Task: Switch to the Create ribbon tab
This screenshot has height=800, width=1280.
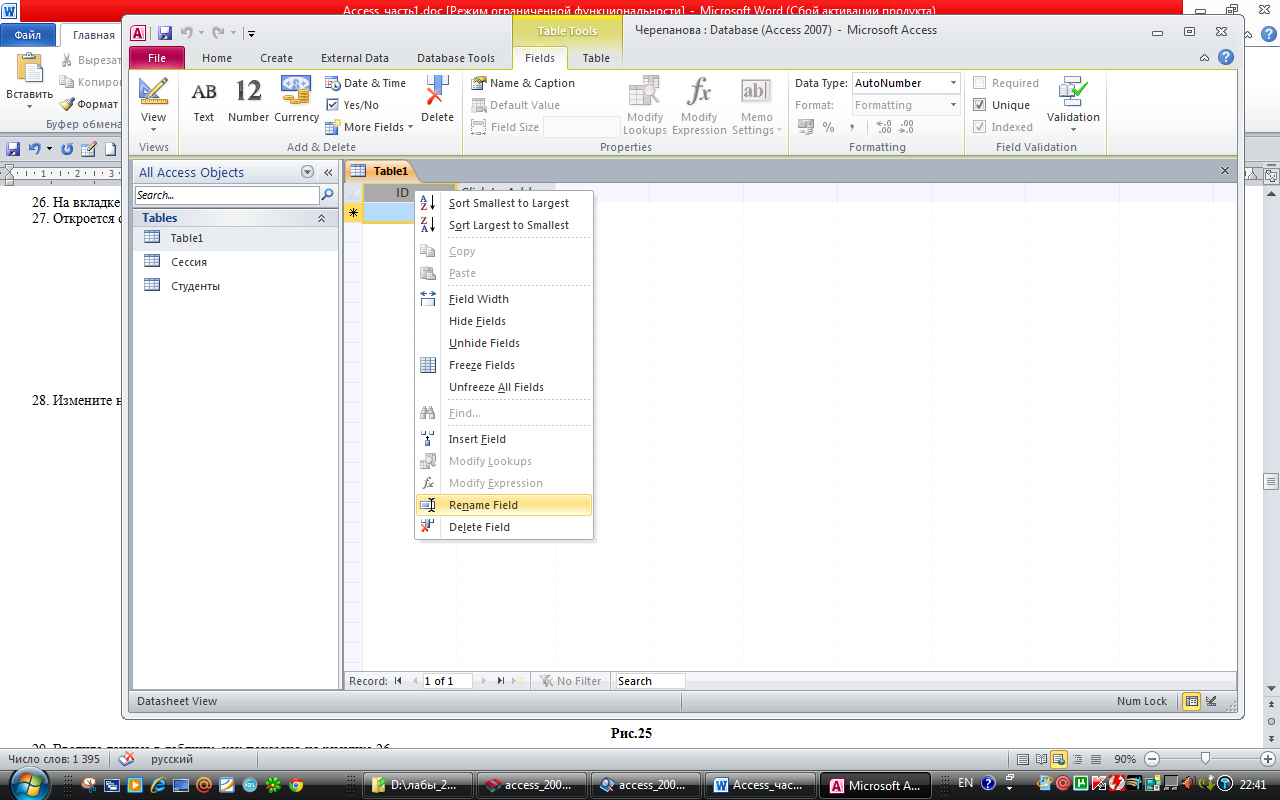Action: click(276, 58)
